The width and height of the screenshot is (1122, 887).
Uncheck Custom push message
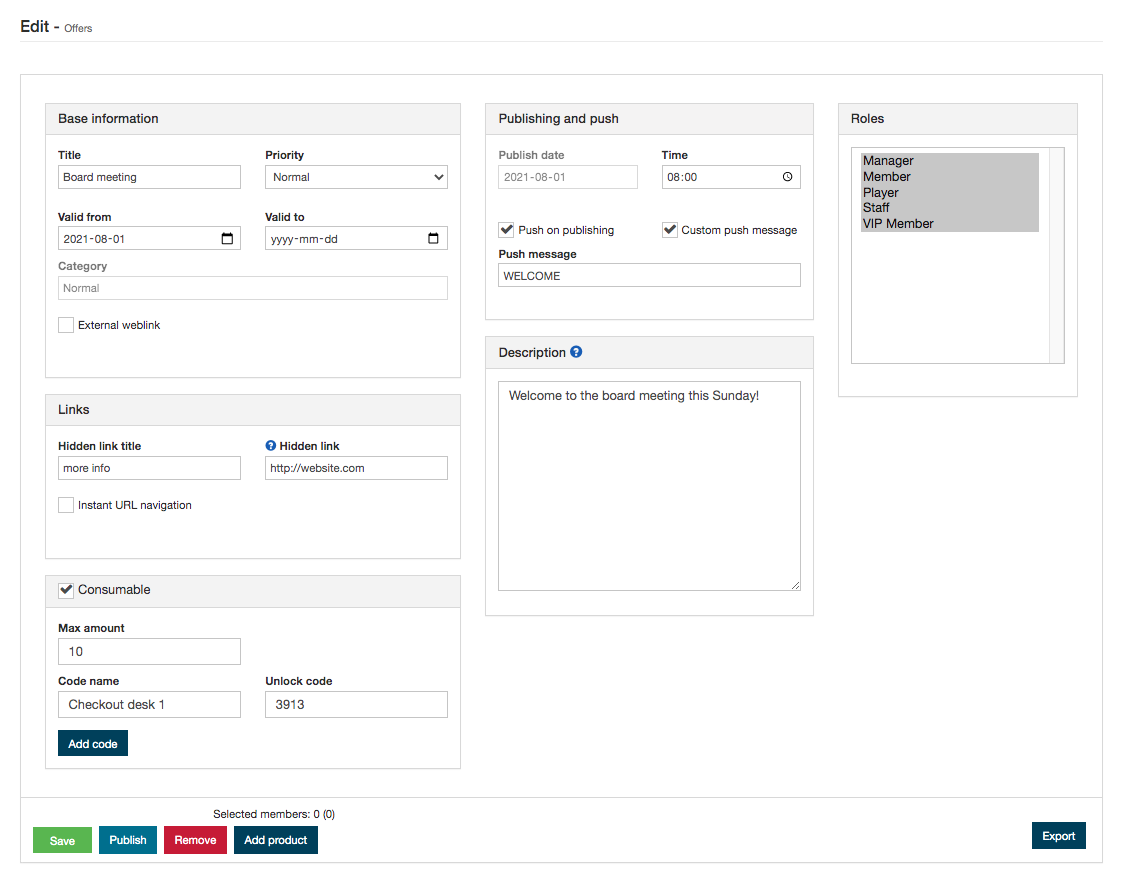(x=670, y=230)
